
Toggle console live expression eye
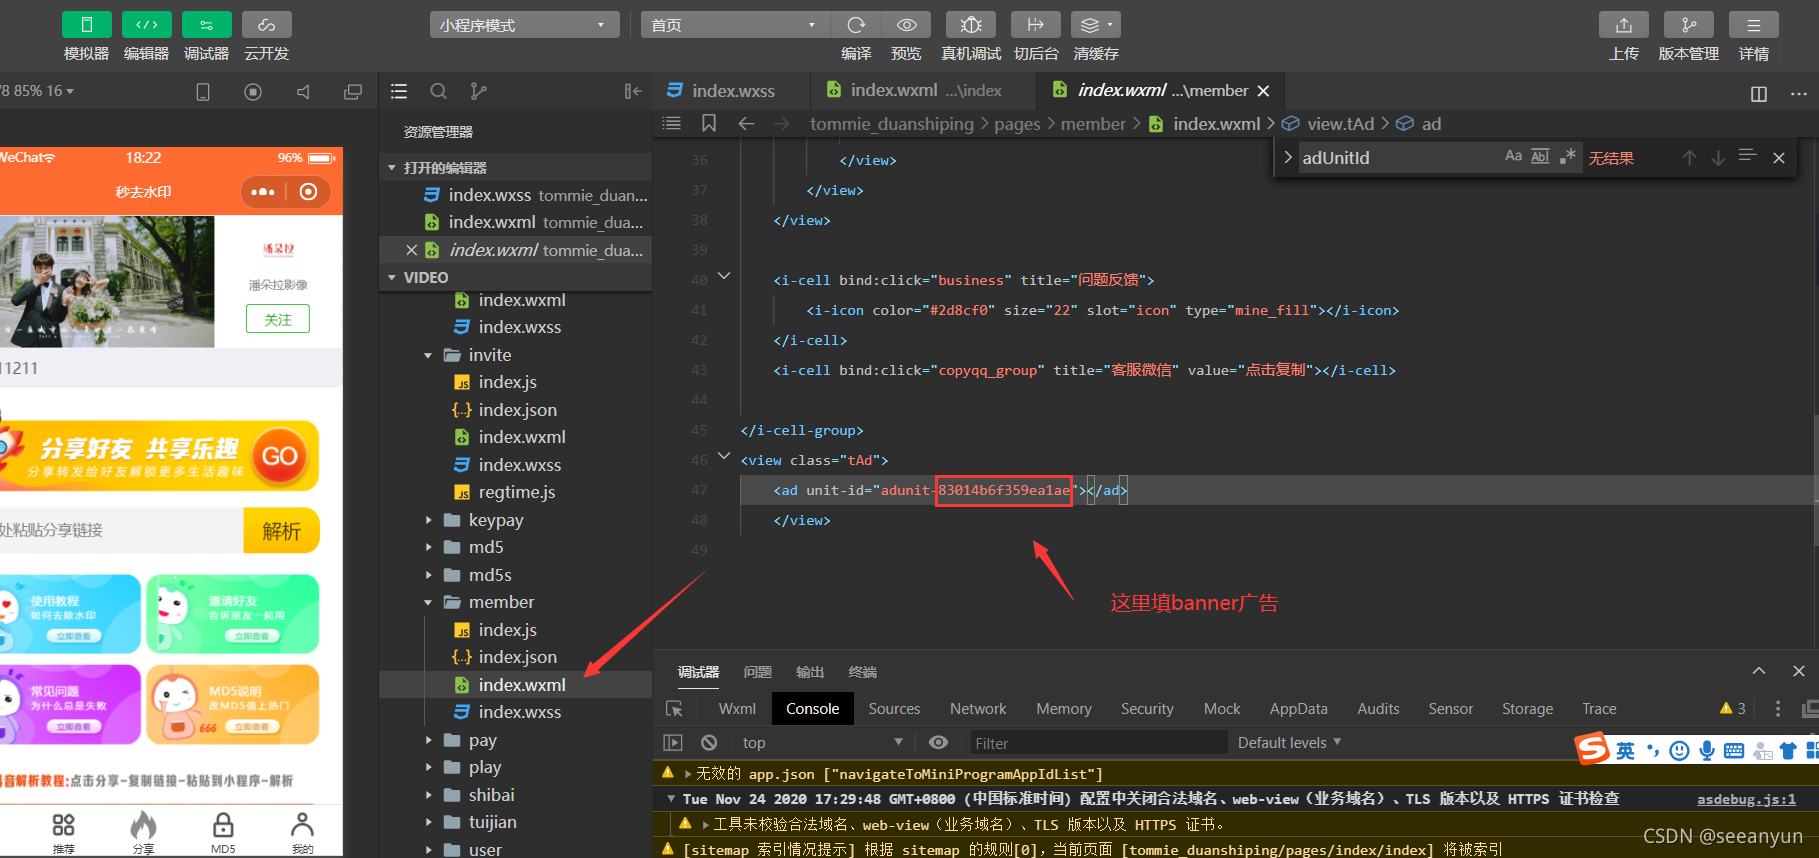[x=938, y=742]
